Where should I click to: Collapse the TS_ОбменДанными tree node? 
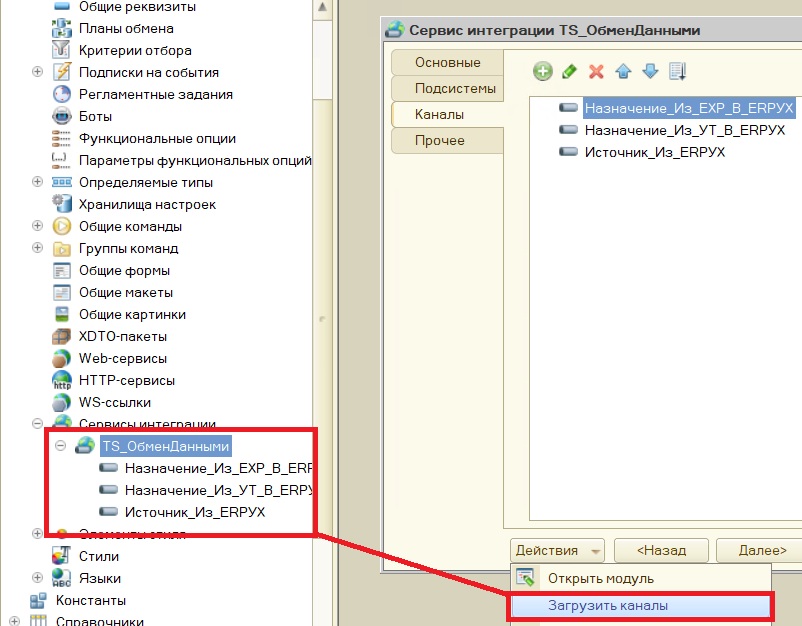point(61,446)
